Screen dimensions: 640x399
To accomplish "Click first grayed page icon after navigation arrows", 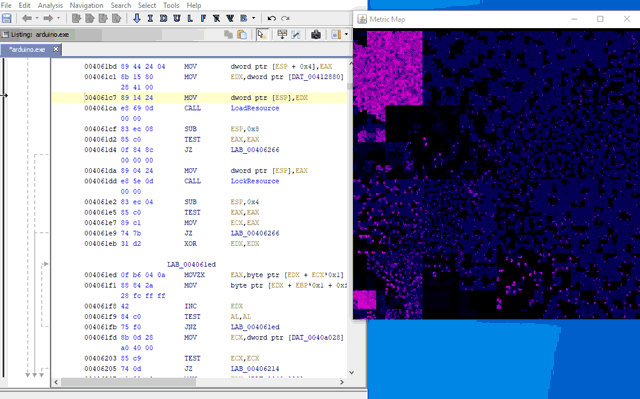I will [x=76, y=18].
